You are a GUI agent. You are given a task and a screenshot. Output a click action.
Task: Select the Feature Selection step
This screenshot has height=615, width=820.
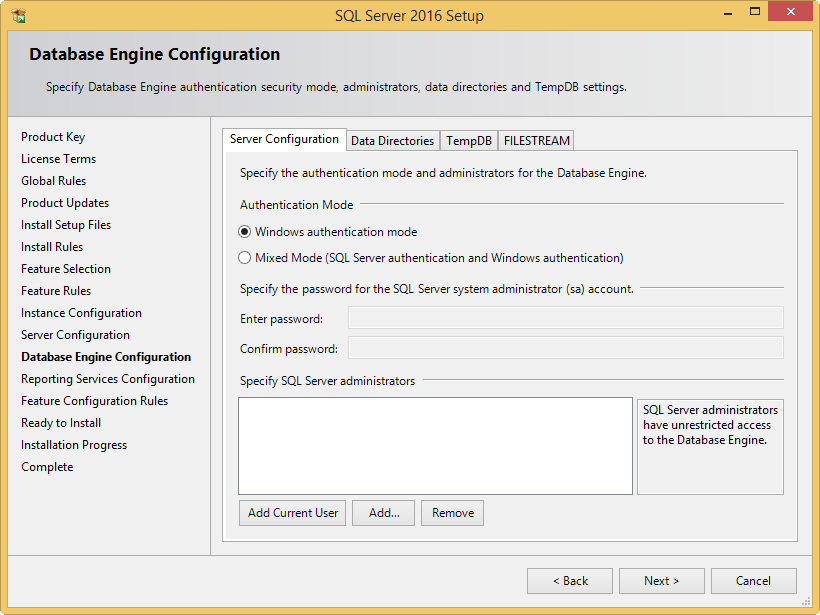coord(66,269)
